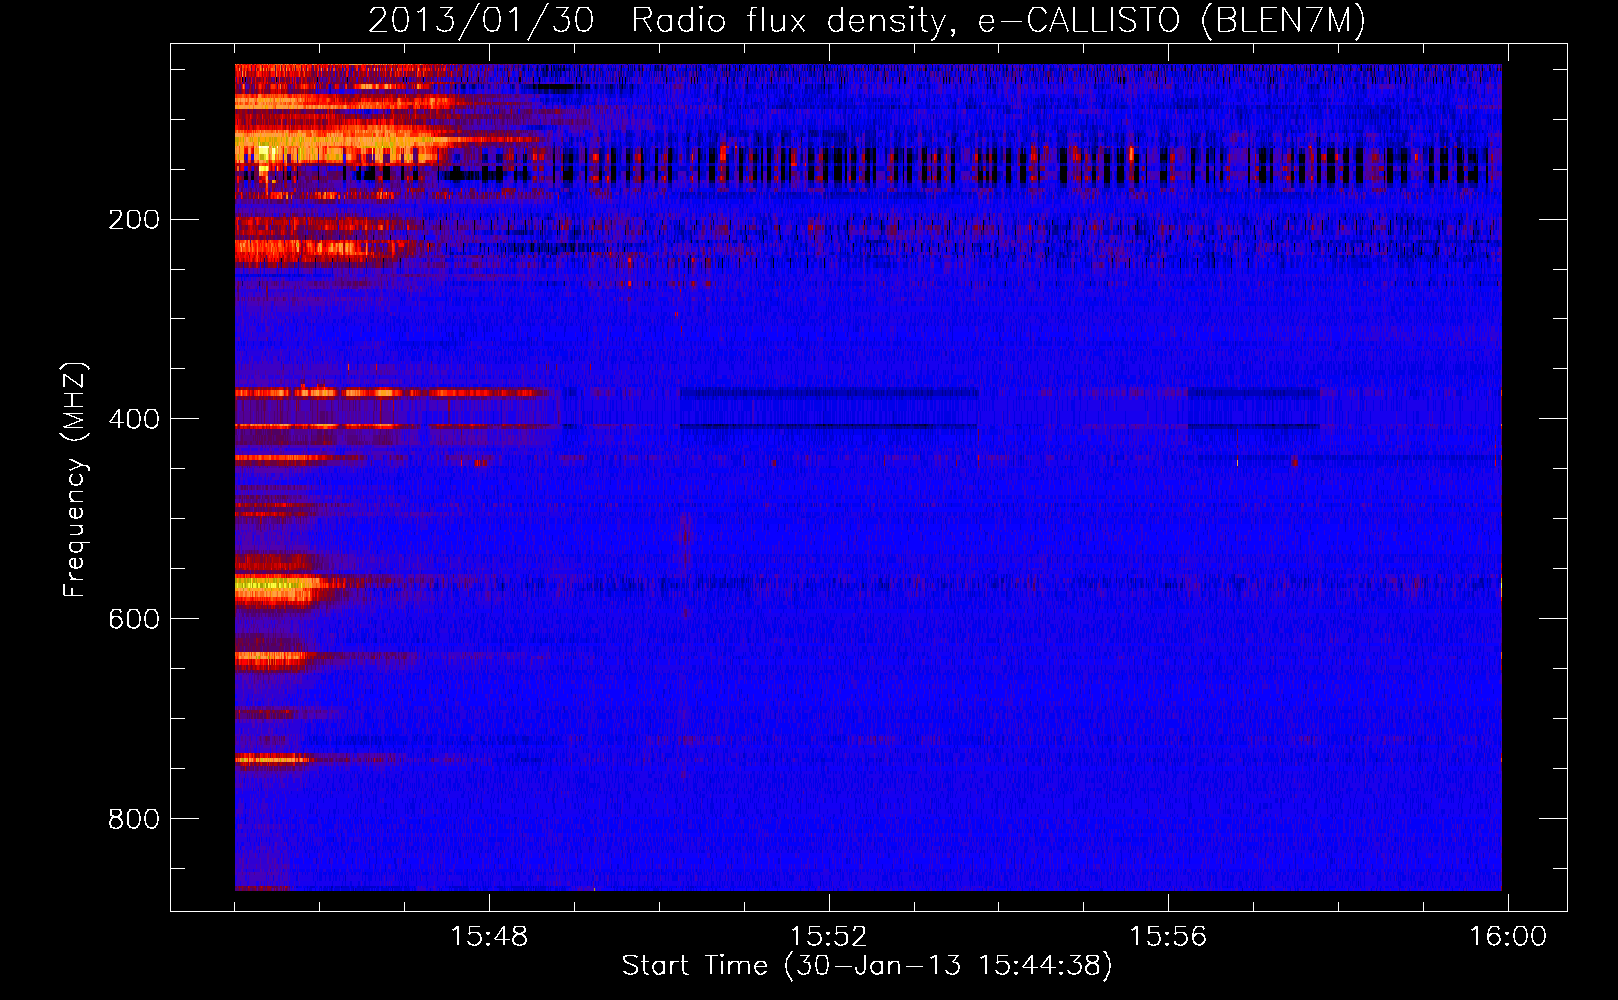Click the 'e-CALLISTO (BLEN7M)' station label

pyautogui.click(x=1171, y=21)
